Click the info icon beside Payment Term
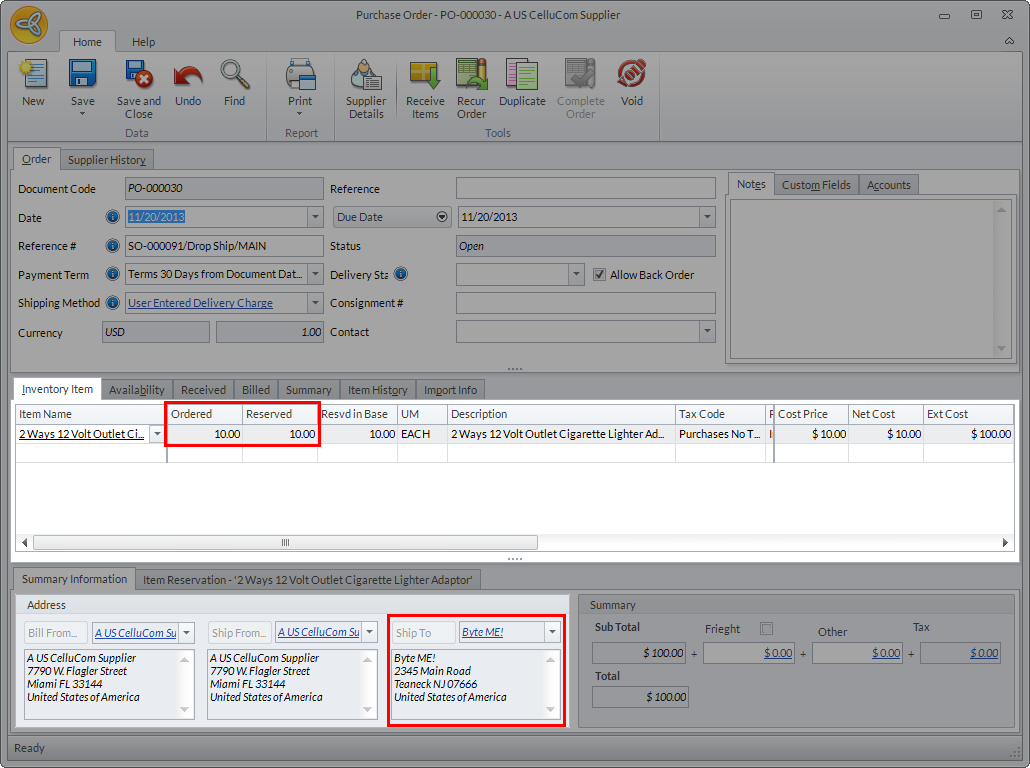The height and width of the screenshot is (768, 1030). 113,275
